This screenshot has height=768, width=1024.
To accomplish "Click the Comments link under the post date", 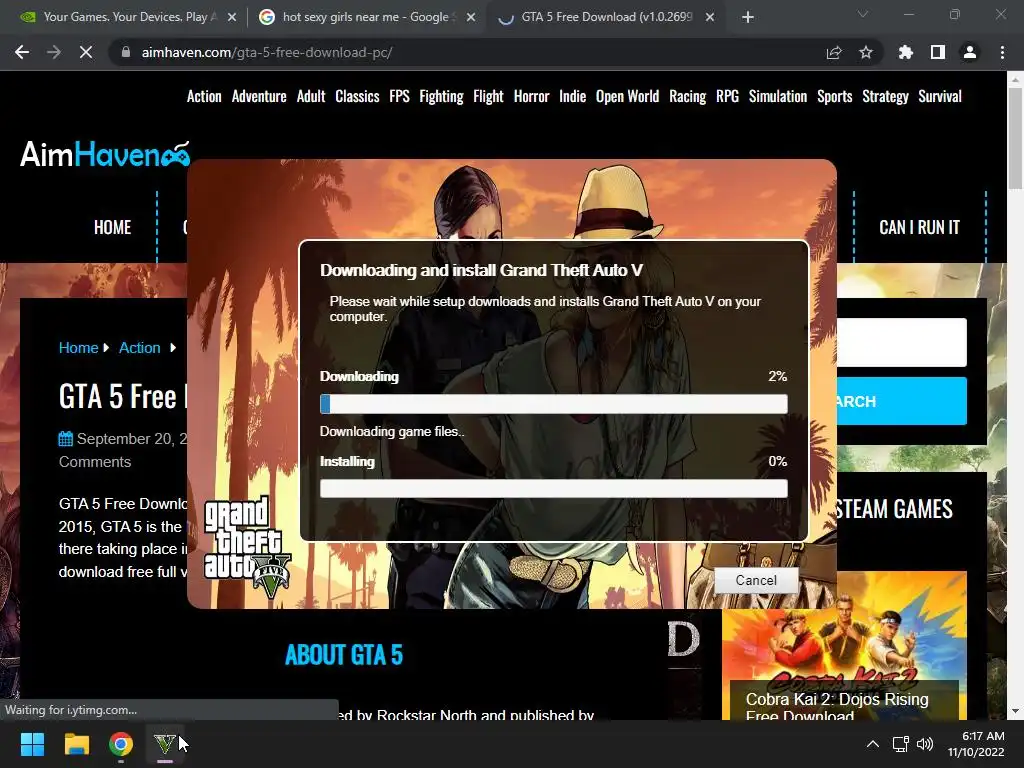I will pyautogui.click(x=95, y=462).
